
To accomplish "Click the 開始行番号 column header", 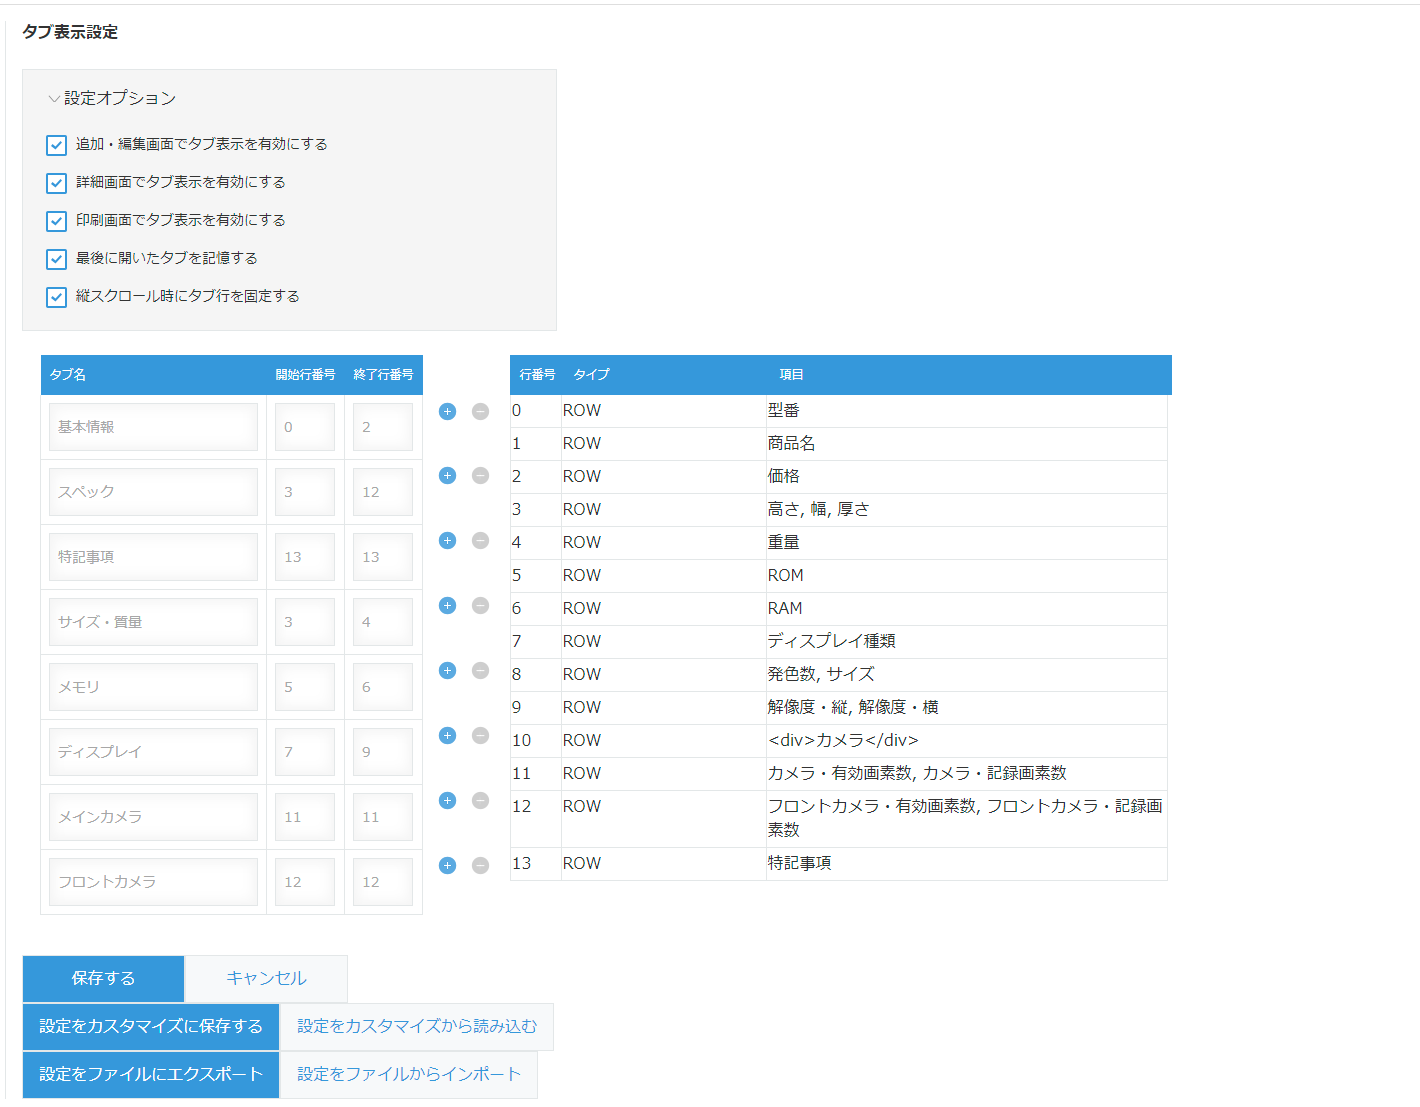I will click(305, 375).
